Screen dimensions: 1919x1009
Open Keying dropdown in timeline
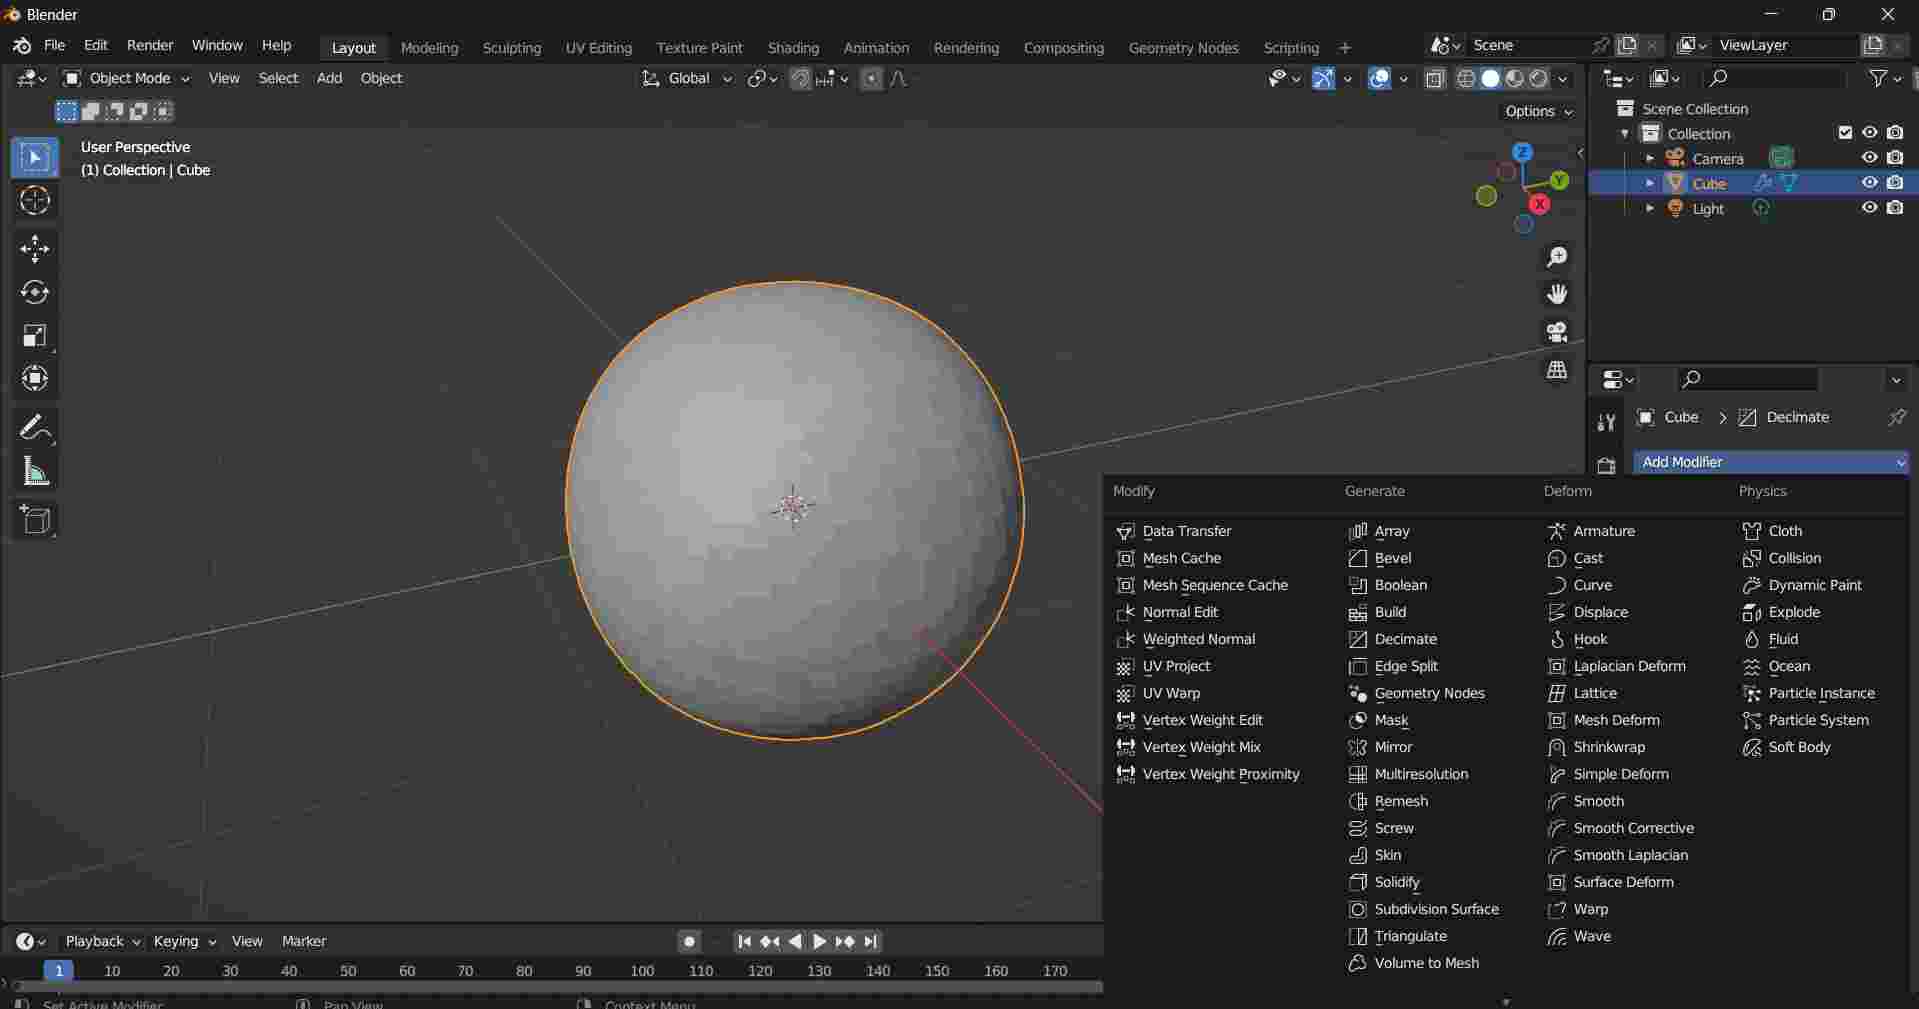pos(184,941)
